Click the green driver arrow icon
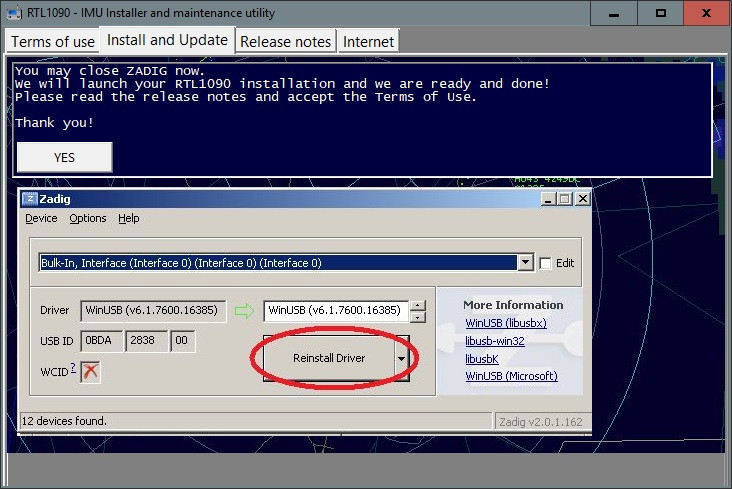 (x=244, y=311)
